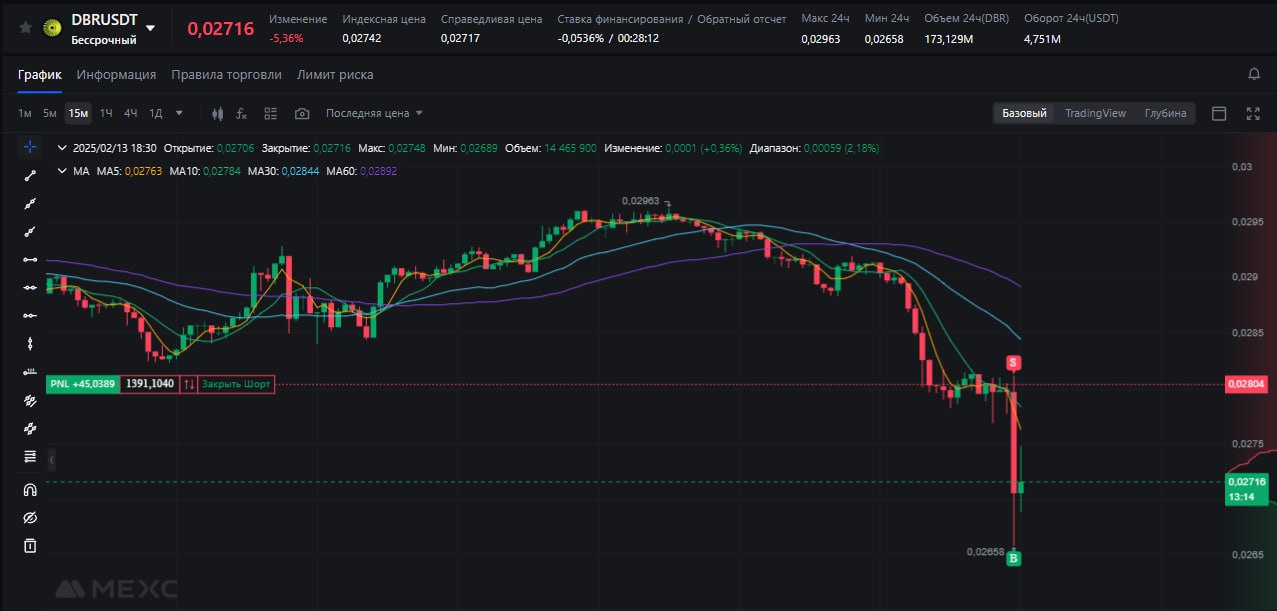Viewport: 1277px width, 611px height.
Task: Open the Последняя цена price type dropdown
Action: pos(374,113)
